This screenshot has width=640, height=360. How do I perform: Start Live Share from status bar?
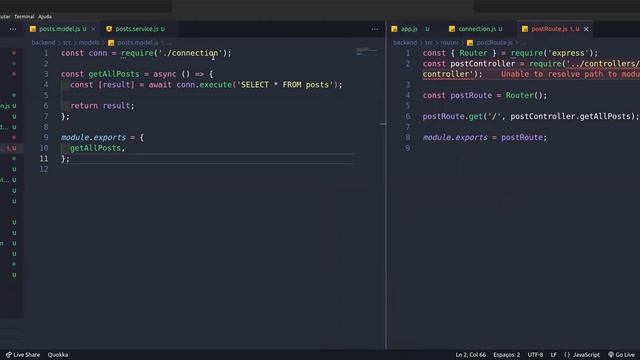(x=23, y=355)
